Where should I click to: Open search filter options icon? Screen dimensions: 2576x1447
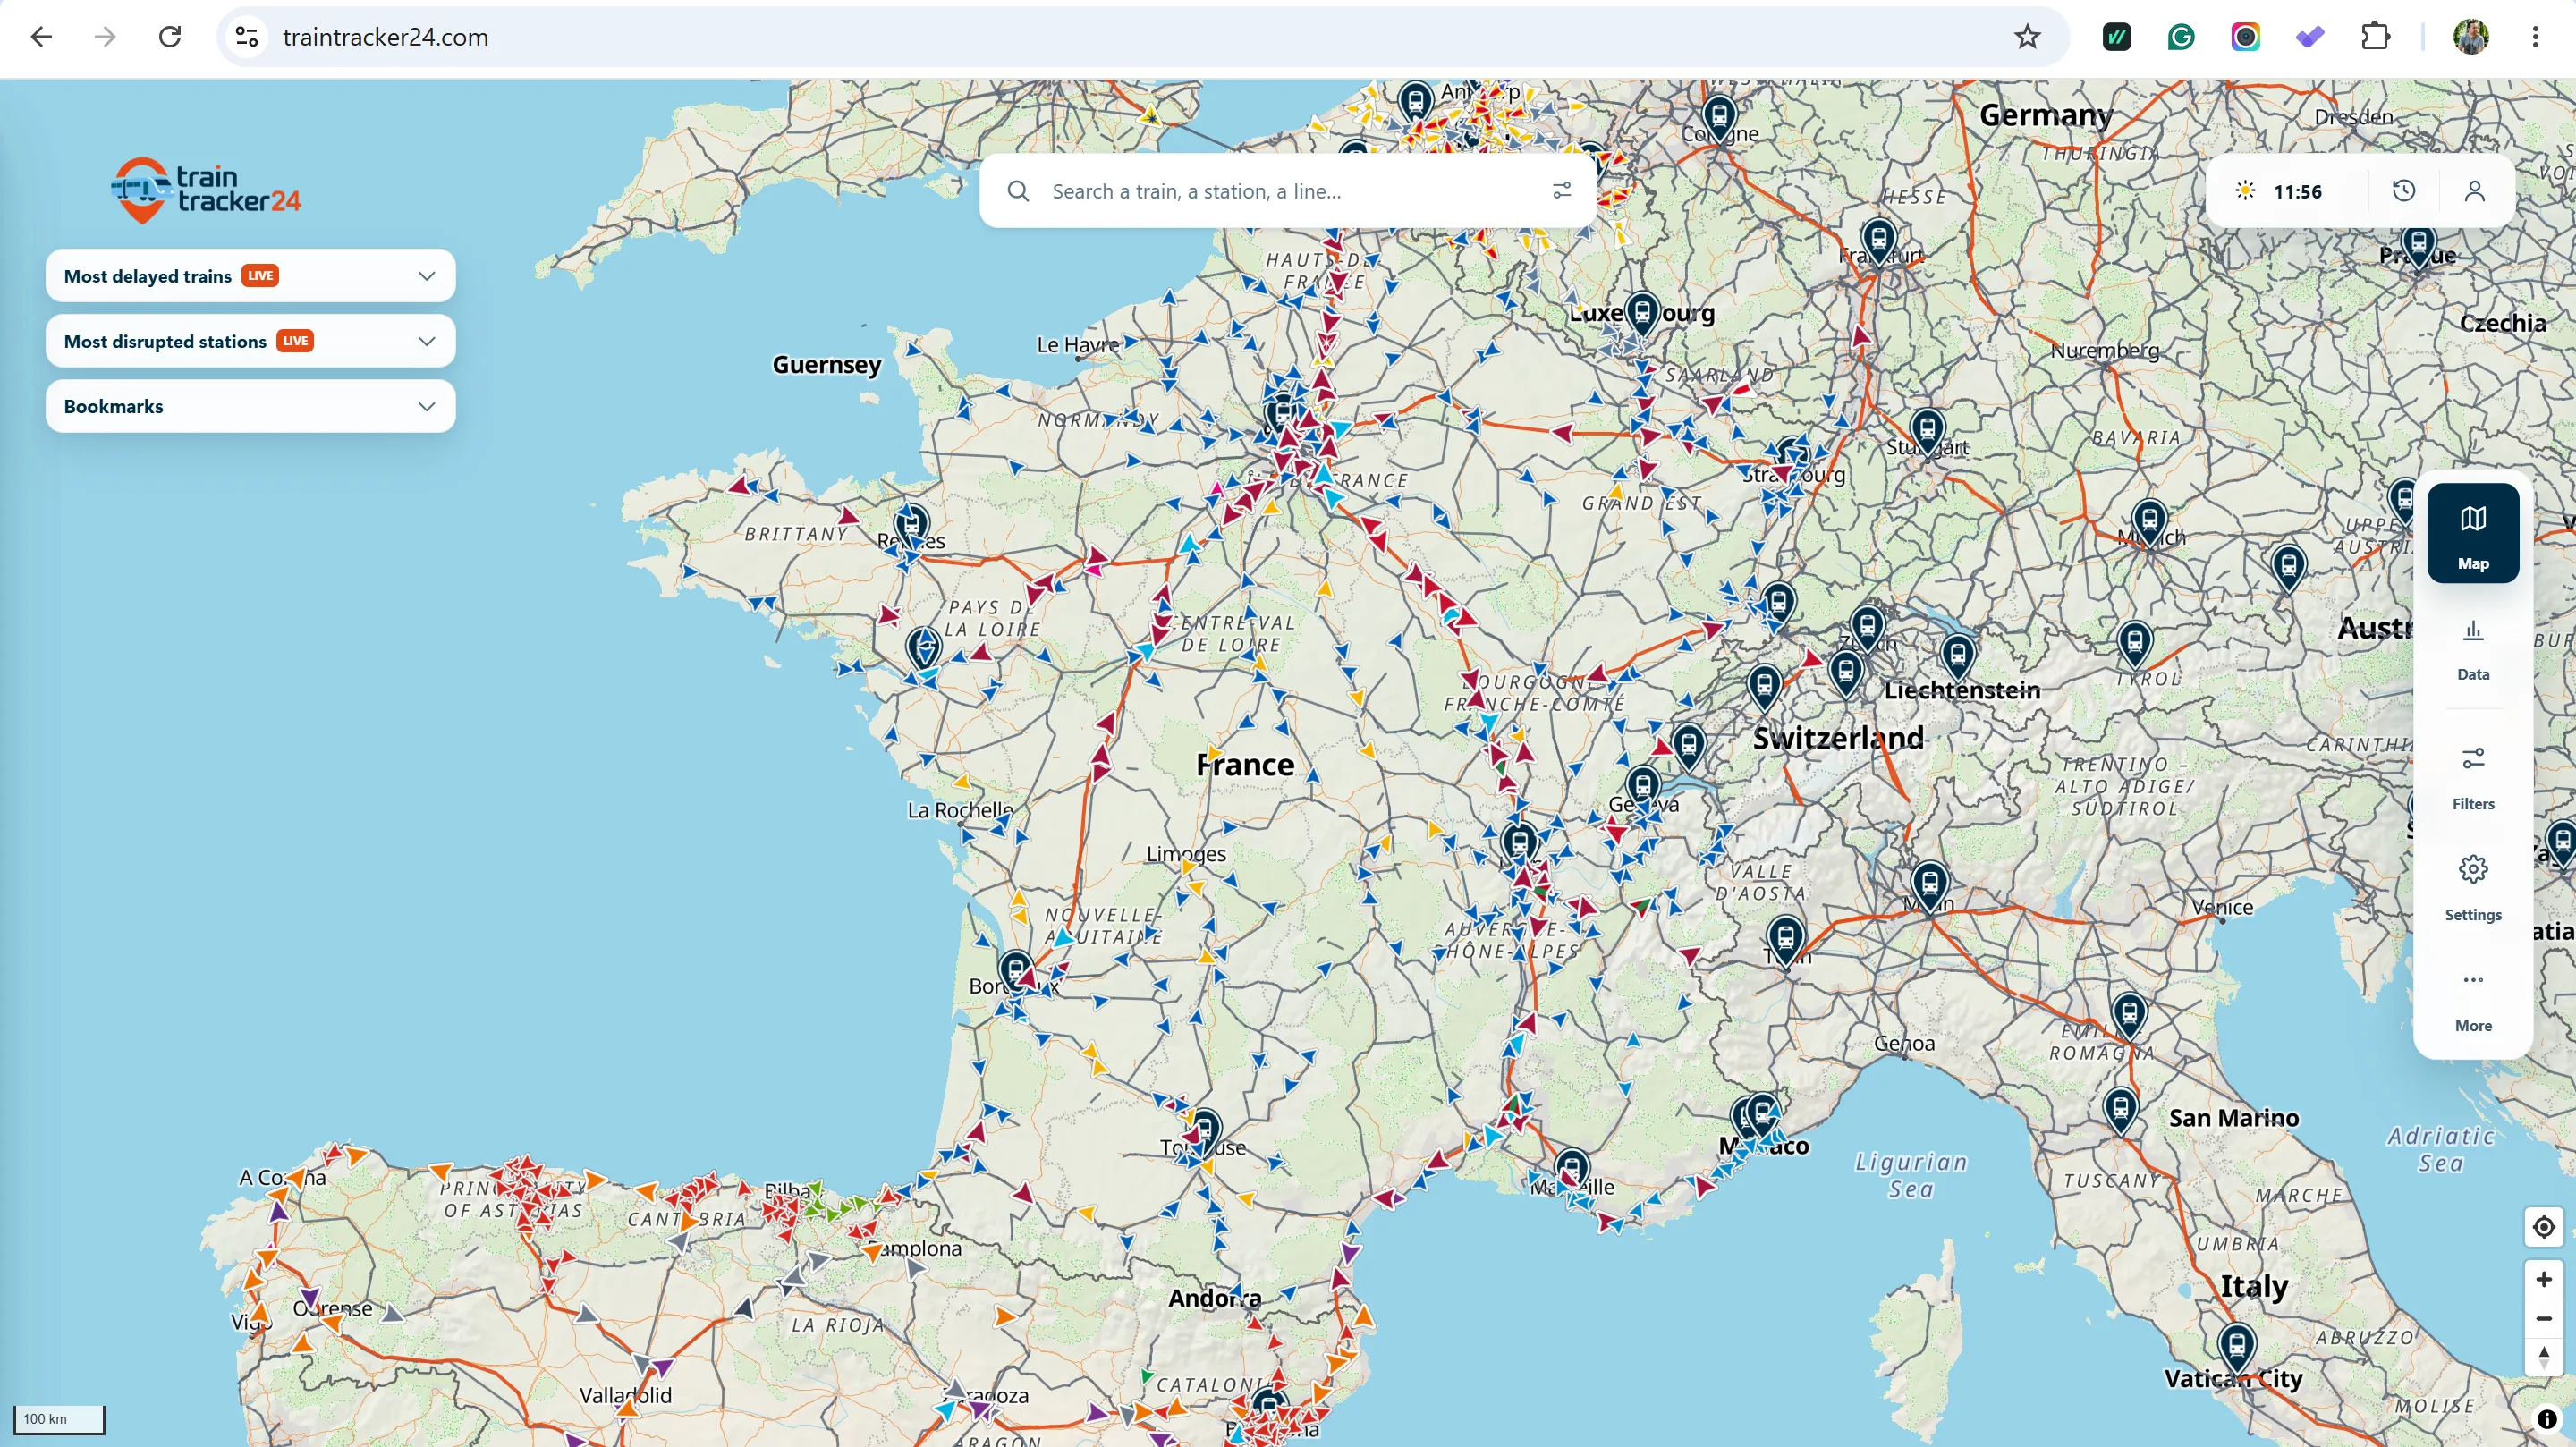(x=1561, y=191)
